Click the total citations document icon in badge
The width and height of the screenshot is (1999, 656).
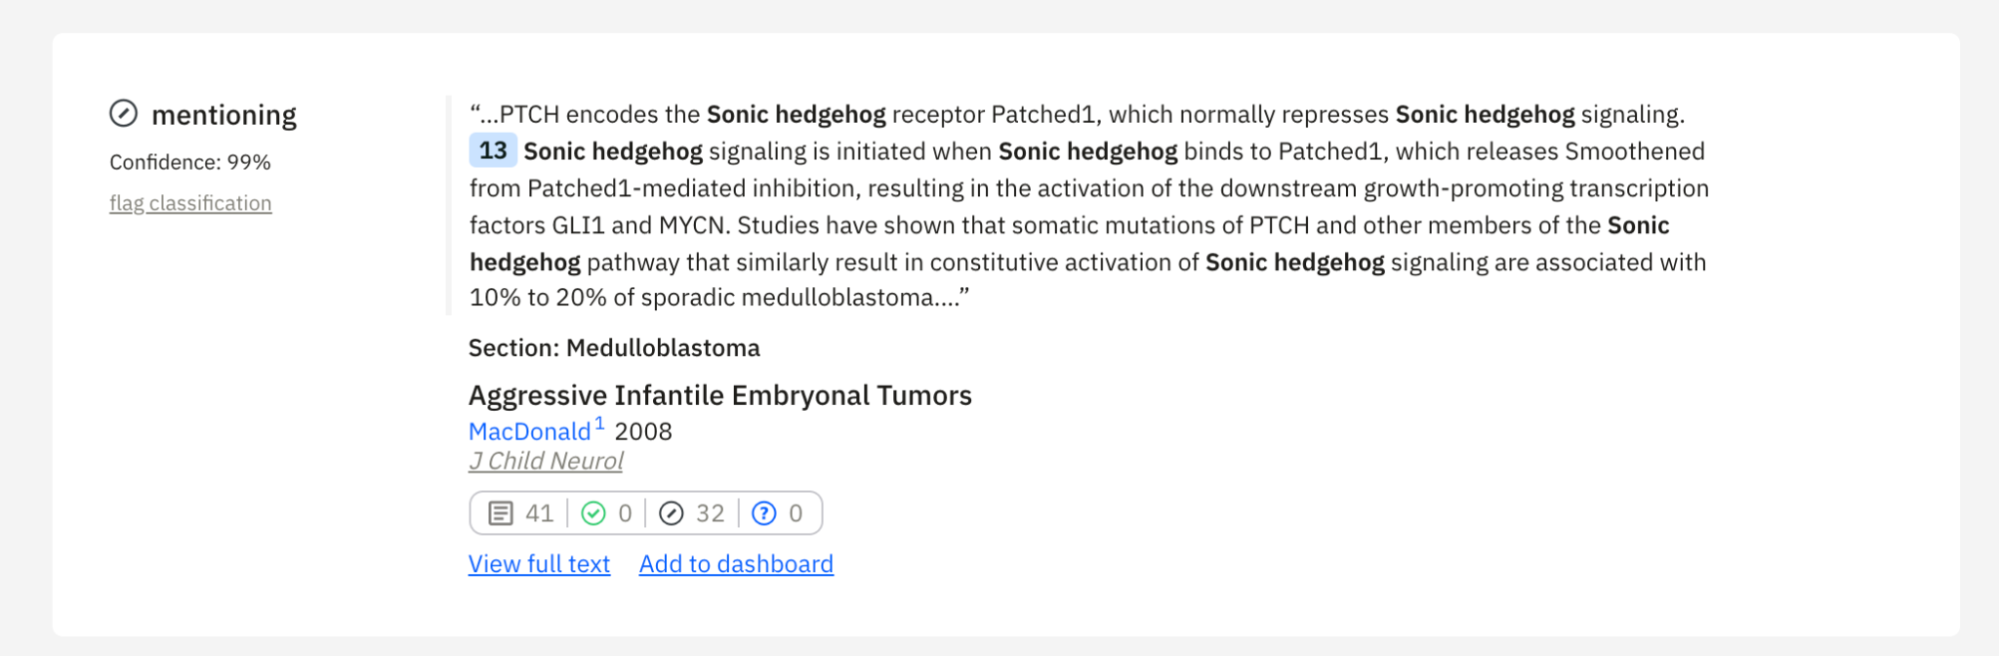(502, 512)
